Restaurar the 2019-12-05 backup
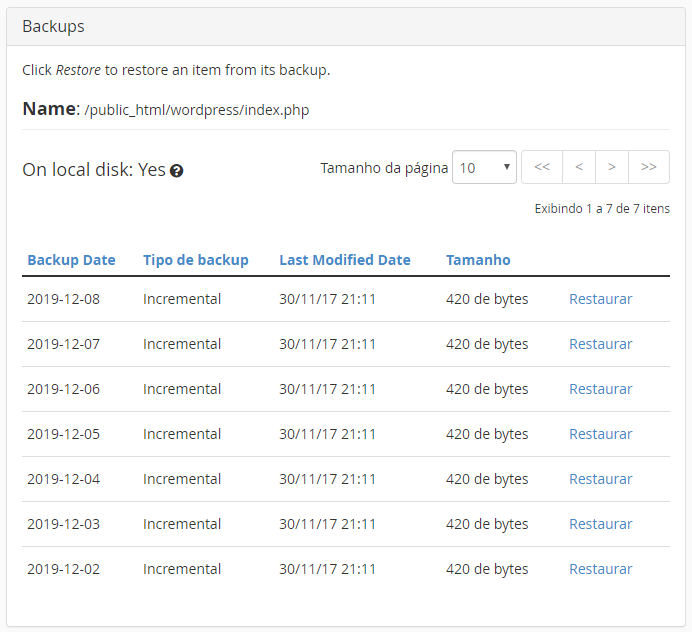The image size is (692, 632). [601, 434]
